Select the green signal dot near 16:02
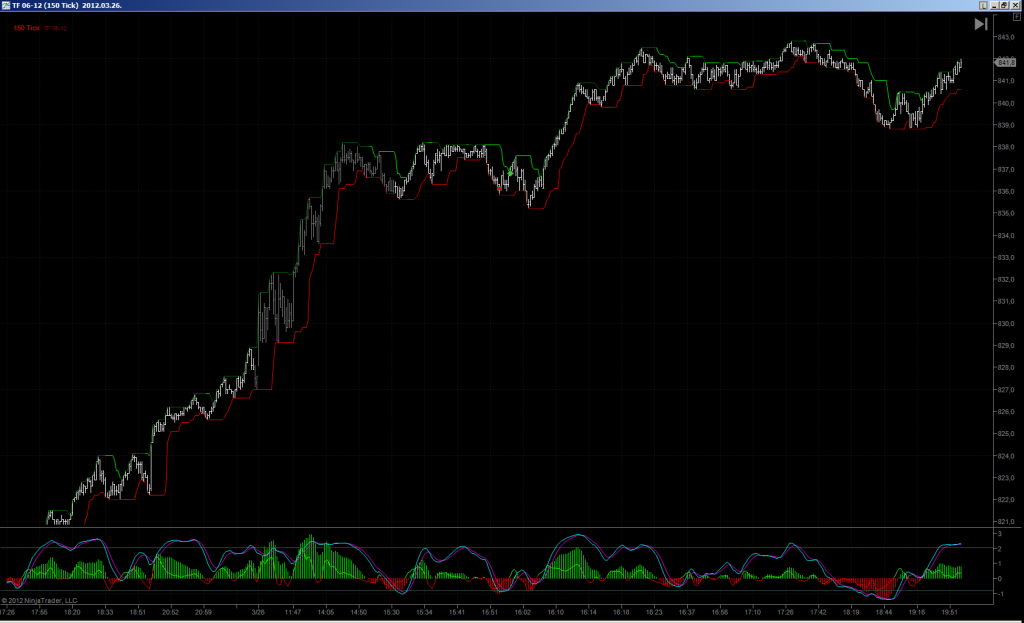The width and height of the screenshot is (1024, 623). pyautogui.click(x=510, y=173)
